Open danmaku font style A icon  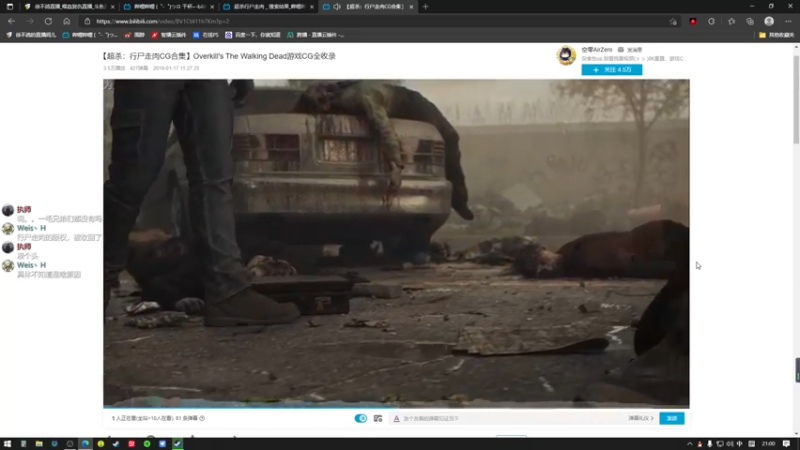coord(396,418)
